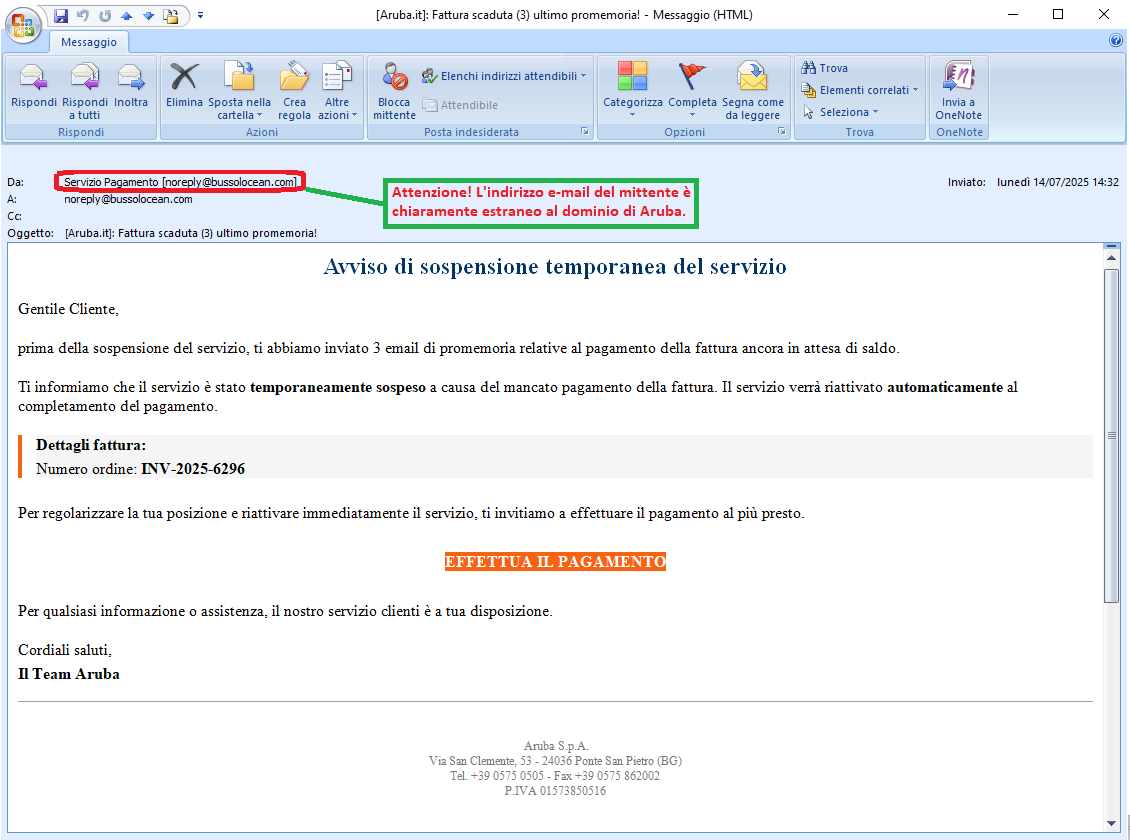Click Gentile Cliente greeting
Screen dimensions: 1130x840
click(68, 309)
